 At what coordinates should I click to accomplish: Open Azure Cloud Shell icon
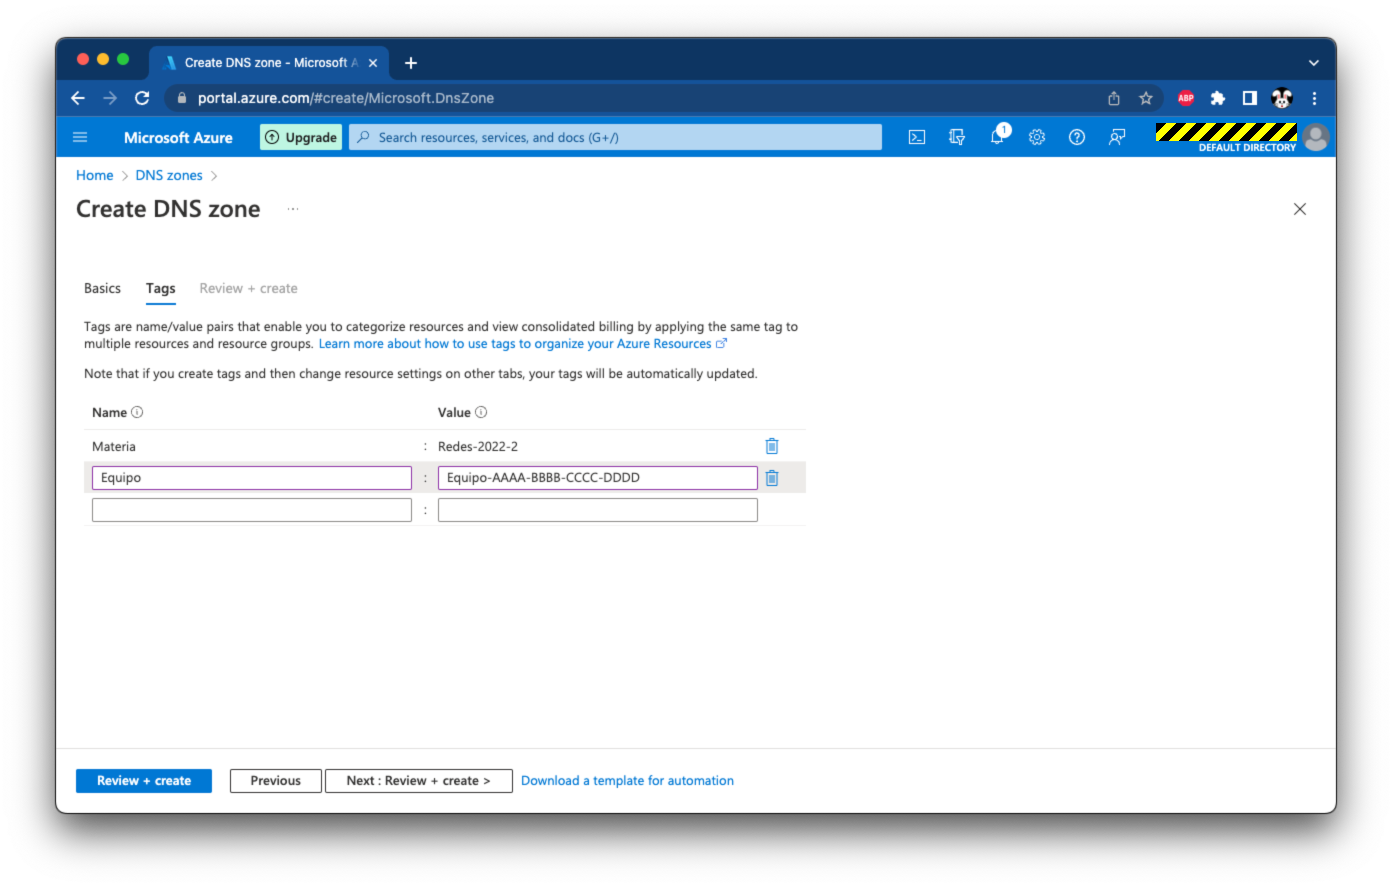pos(916,138)
